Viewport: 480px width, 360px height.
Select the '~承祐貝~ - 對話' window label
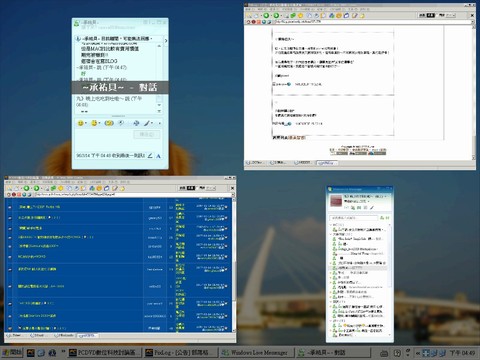120,87
